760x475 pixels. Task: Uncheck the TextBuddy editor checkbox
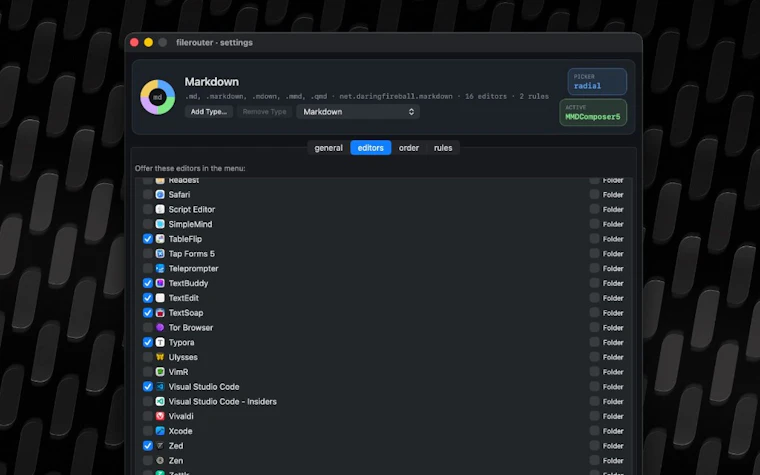tap(148, 283)
